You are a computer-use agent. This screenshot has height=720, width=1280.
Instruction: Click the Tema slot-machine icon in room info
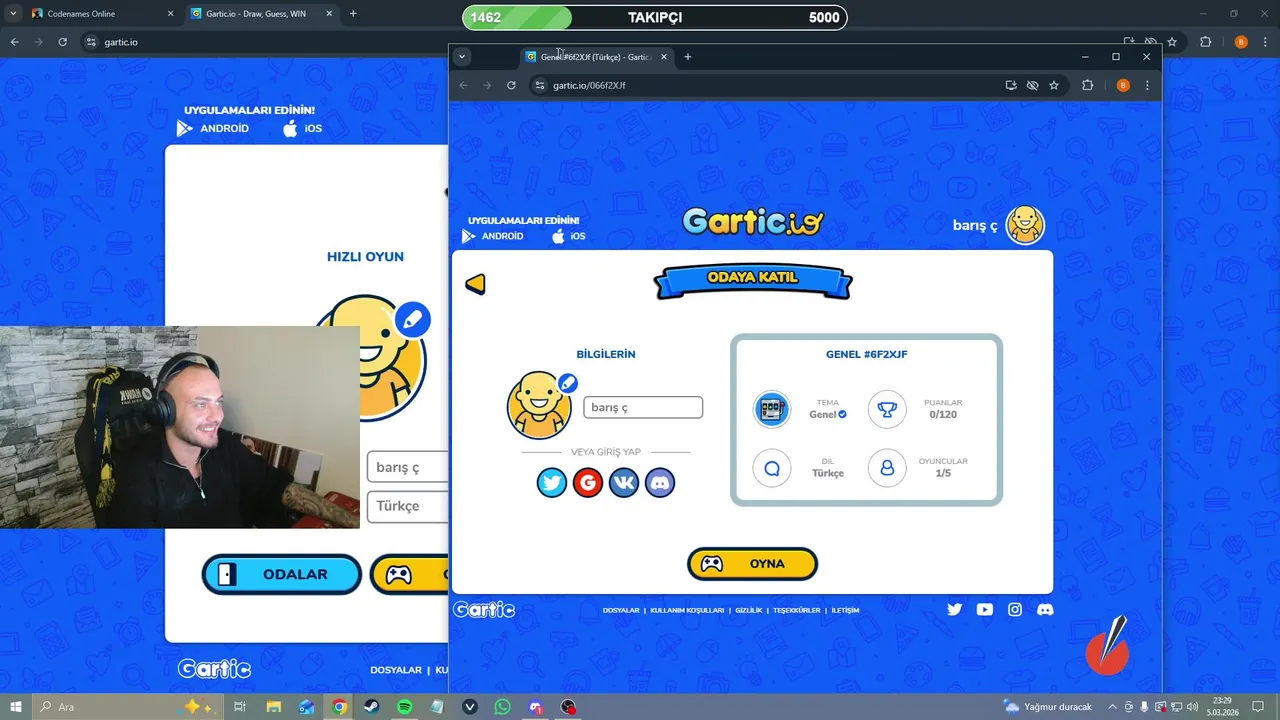[772, 409]
